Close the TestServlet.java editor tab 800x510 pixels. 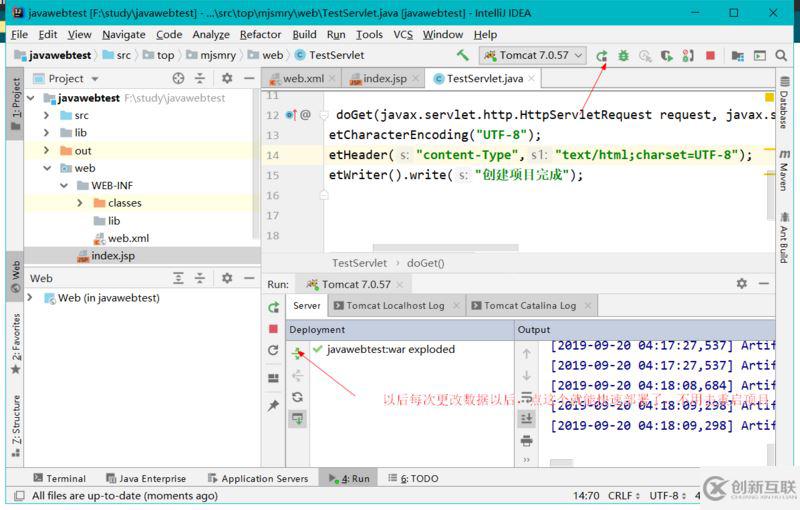click(530, 78)
